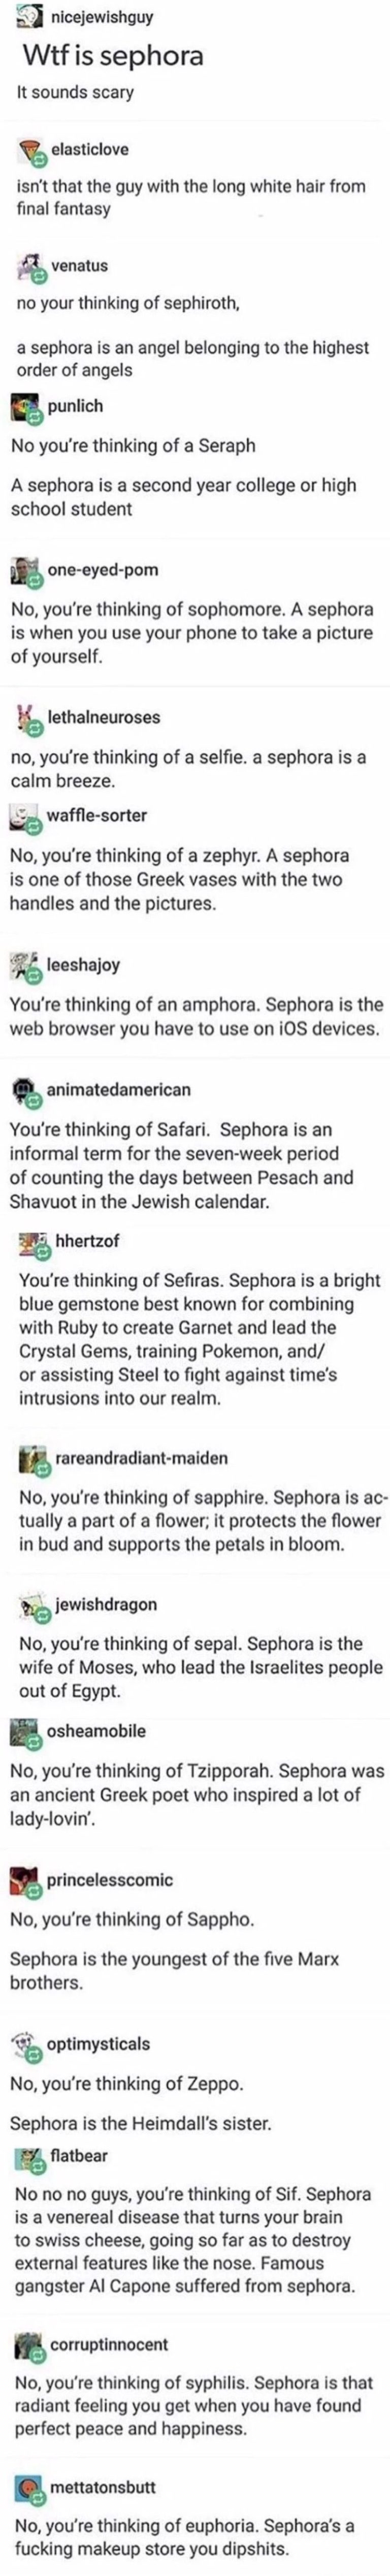Open lethalneuroses' avatar icon
Image resolution: width=390 pixels, height=2576 pixels.
click(27, 718)
